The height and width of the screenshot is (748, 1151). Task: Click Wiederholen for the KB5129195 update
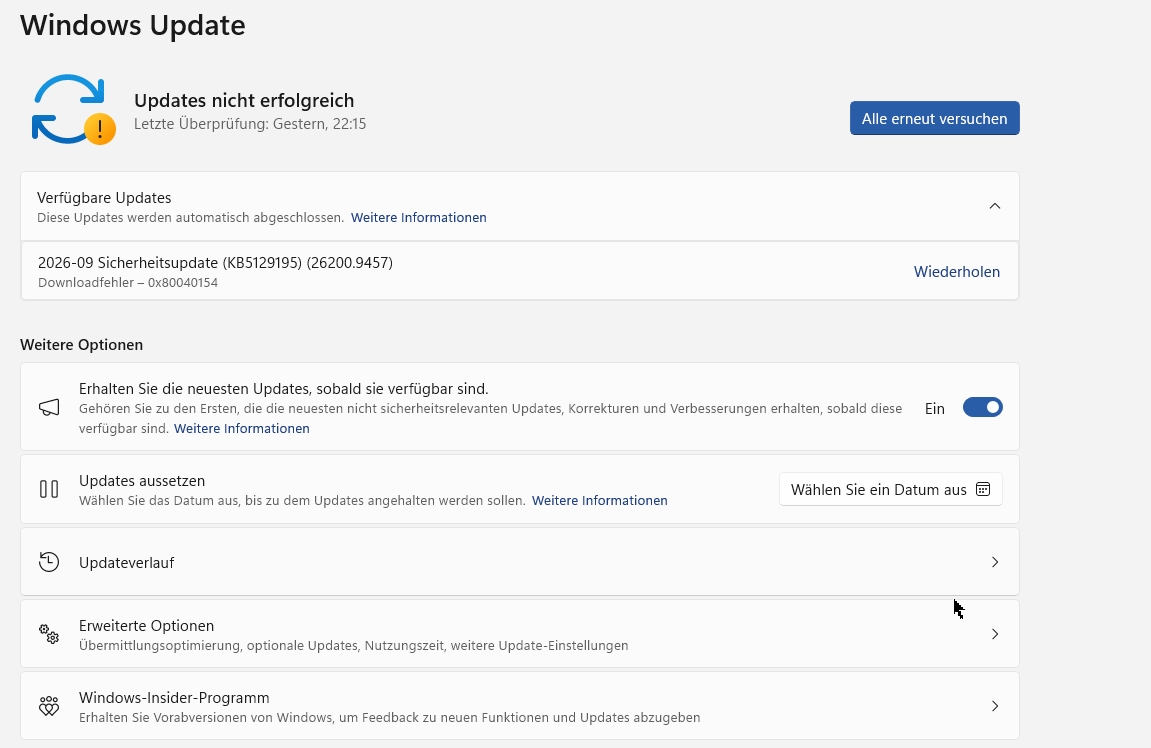click(x=956, y=272)
